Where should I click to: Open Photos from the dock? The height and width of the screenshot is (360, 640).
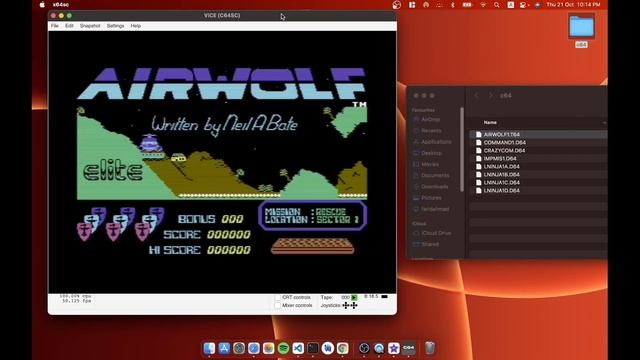268,348
